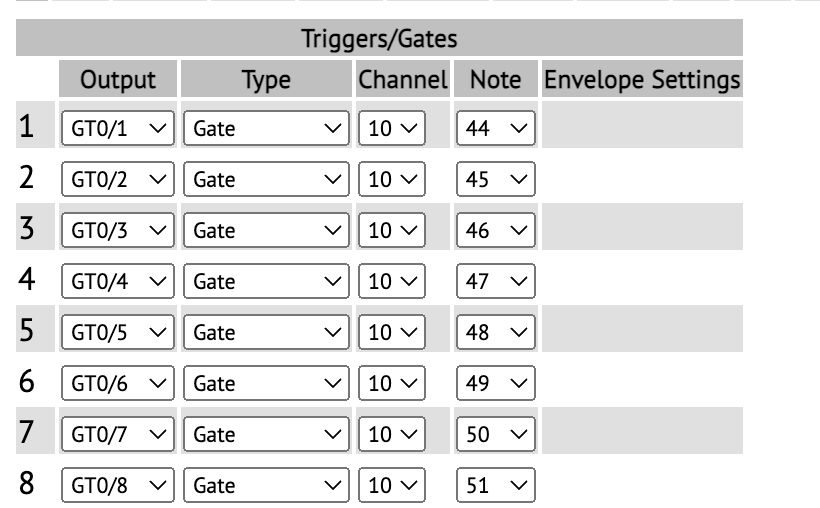
Task: Open row 8 Gate type dropdown
Action: tap(266, 486)
